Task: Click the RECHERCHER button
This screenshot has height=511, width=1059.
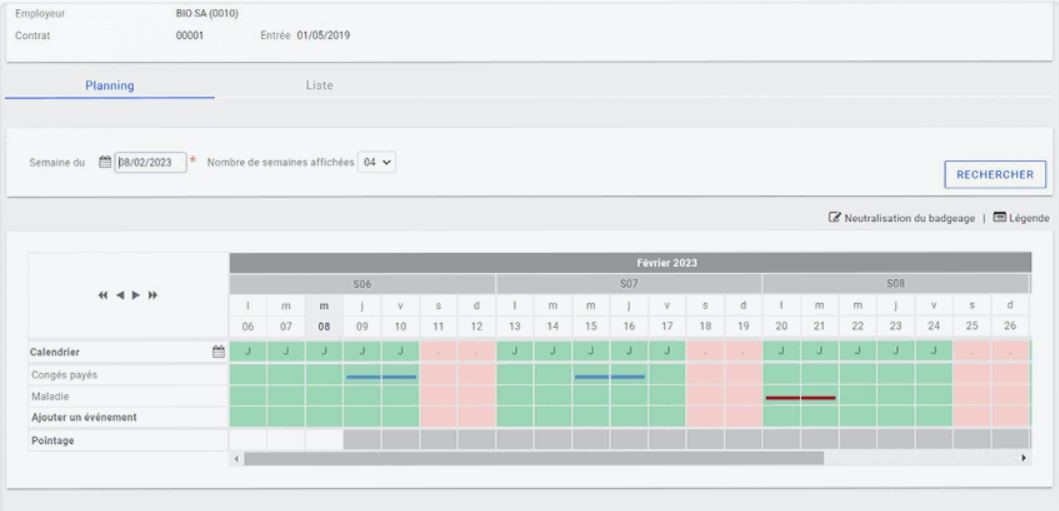Action: [995, 174]
